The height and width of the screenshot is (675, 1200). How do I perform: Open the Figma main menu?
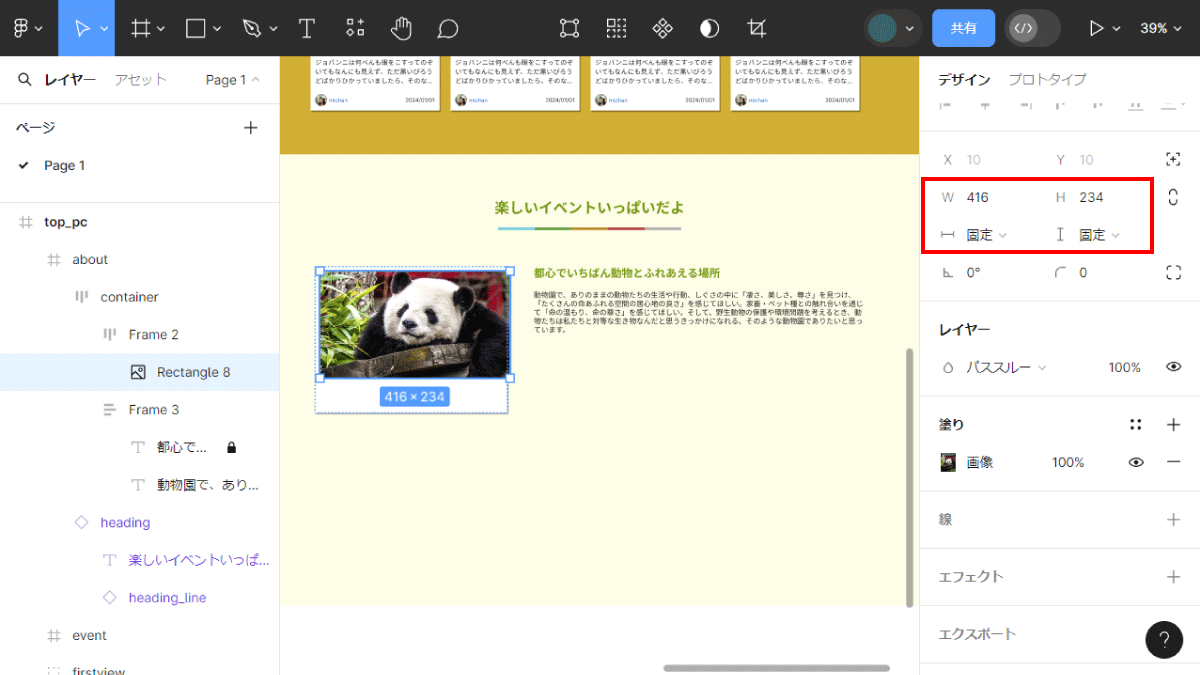point(21,28)
